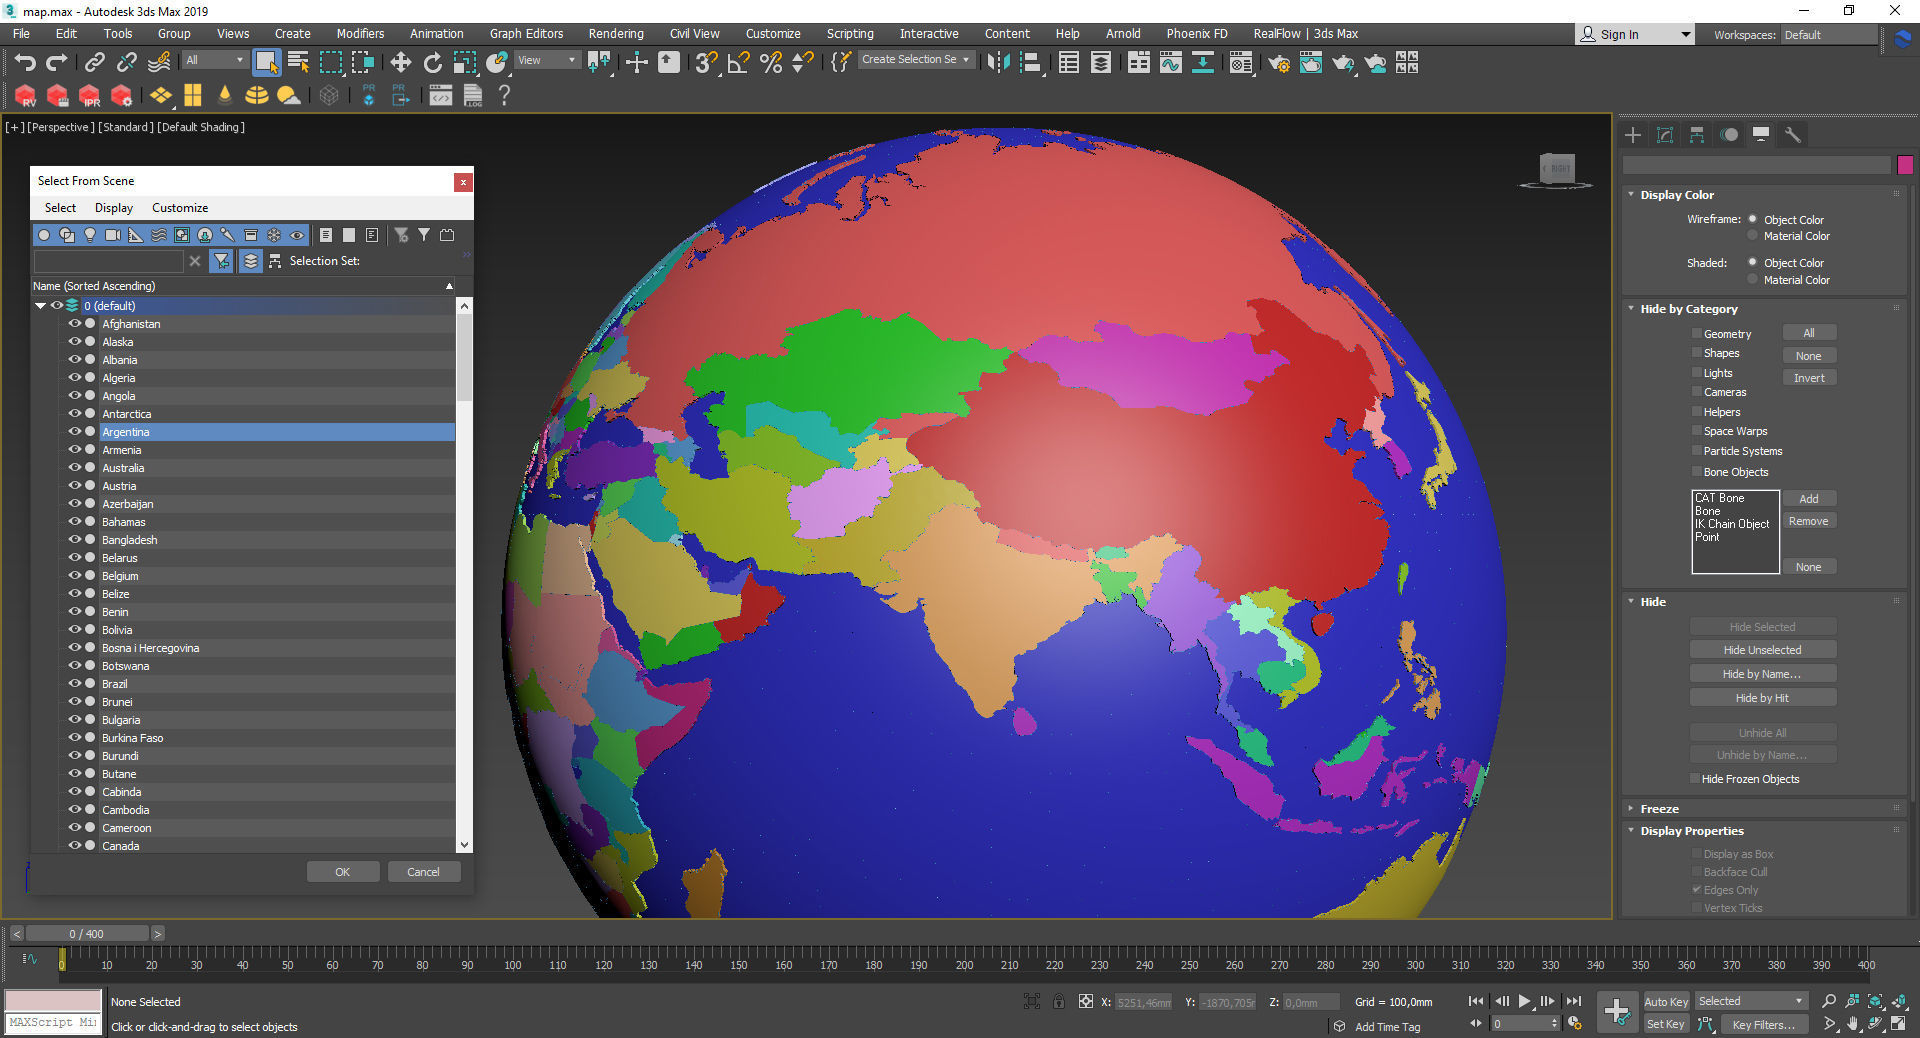Open the Render Setup icon
Screen dimensions: 1920x1038
(x=1279, y=63)
